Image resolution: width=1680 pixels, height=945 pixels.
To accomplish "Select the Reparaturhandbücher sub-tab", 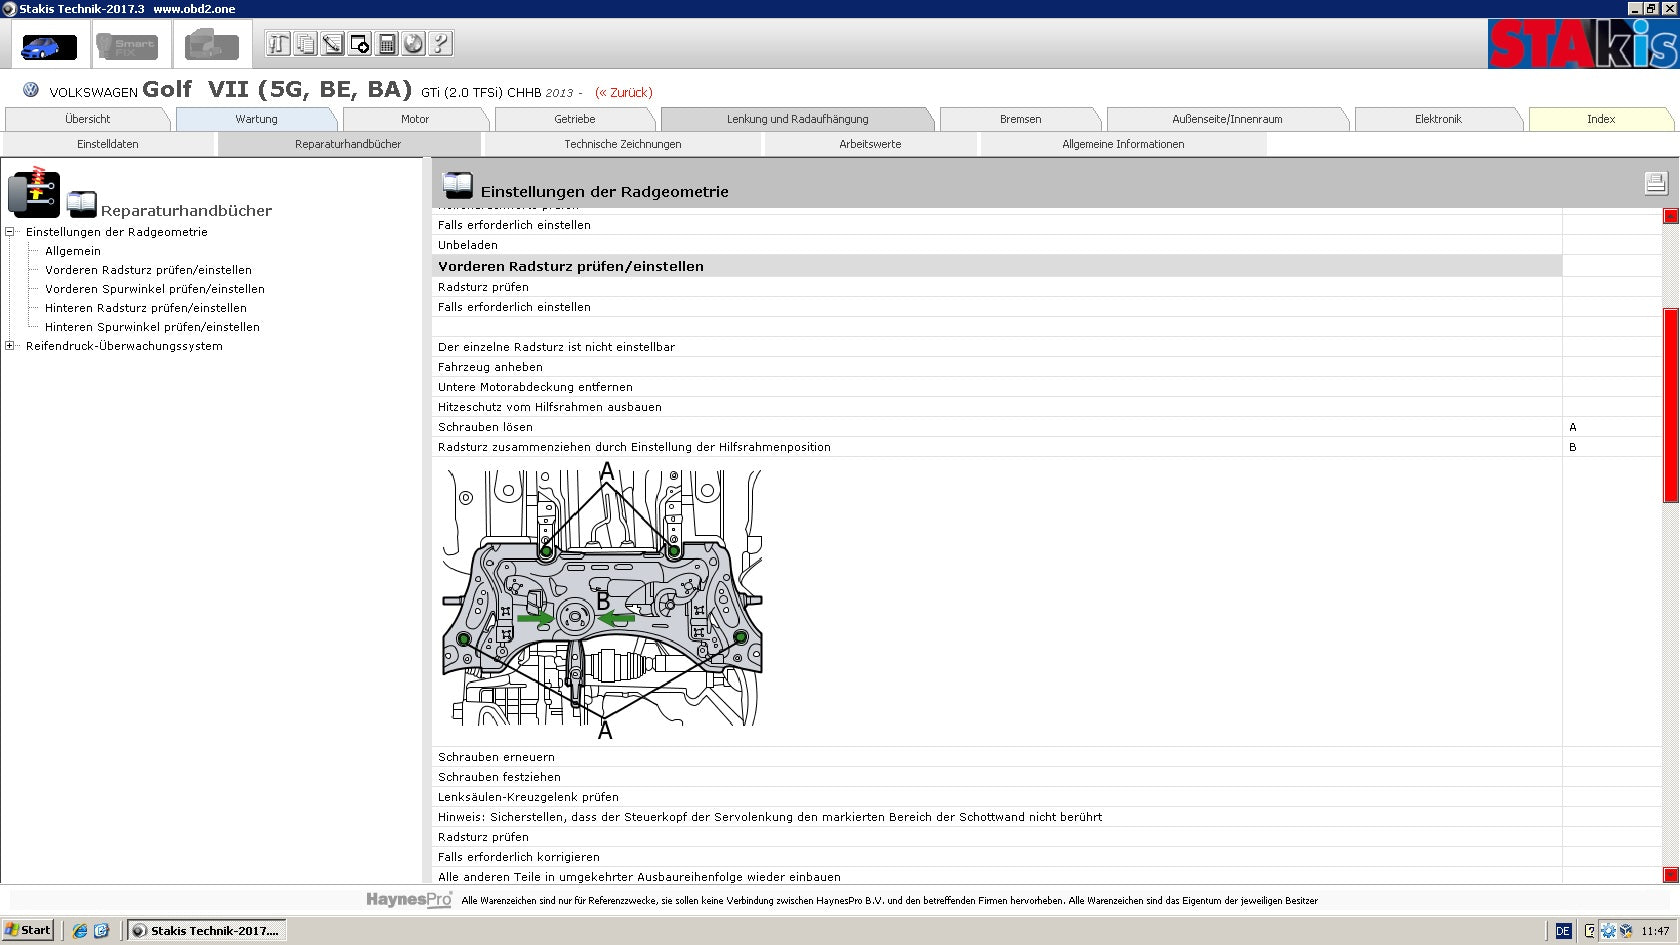I will click(x=348, y=144).
